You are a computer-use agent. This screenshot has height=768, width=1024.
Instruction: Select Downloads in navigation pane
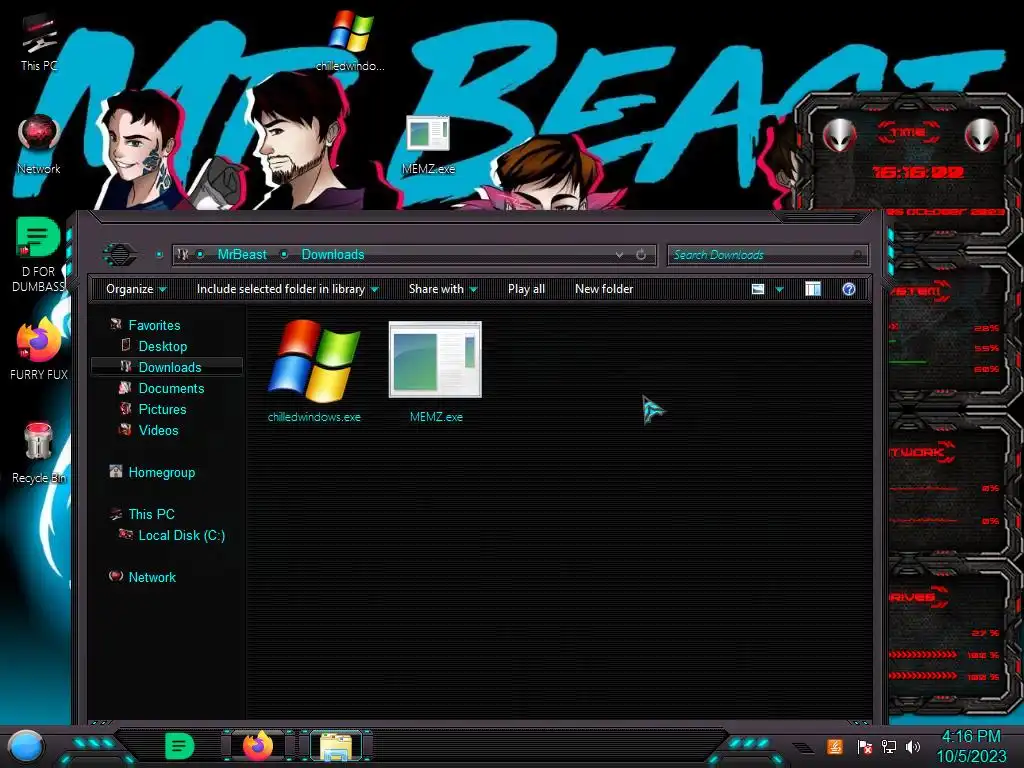click(170, 367)
